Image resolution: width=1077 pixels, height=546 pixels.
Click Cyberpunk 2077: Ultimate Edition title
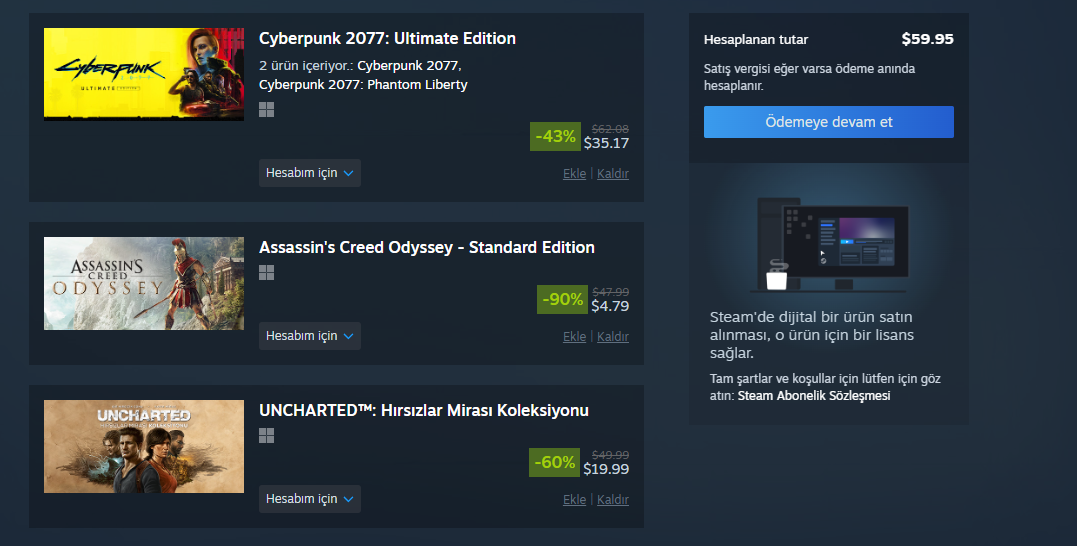click(387, 39)
